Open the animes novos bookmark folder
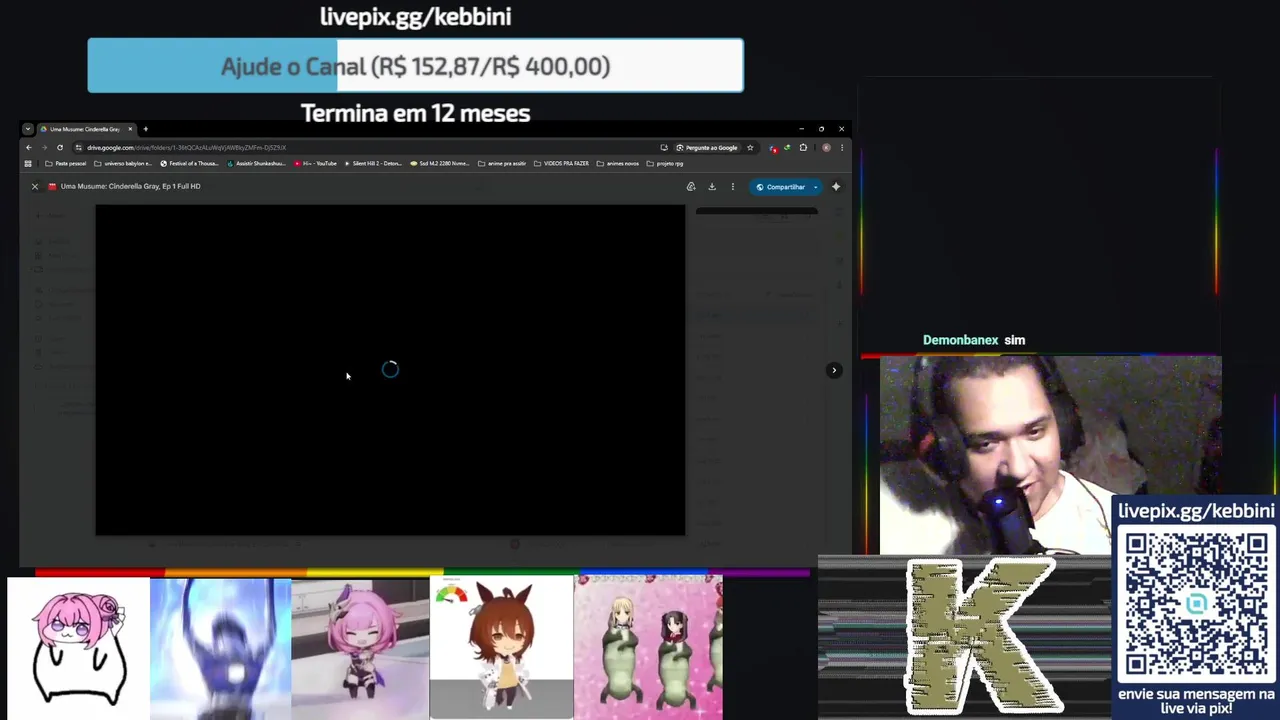Image resolution: width=1280 pixels, height=720 pixels. pos(617,163)
